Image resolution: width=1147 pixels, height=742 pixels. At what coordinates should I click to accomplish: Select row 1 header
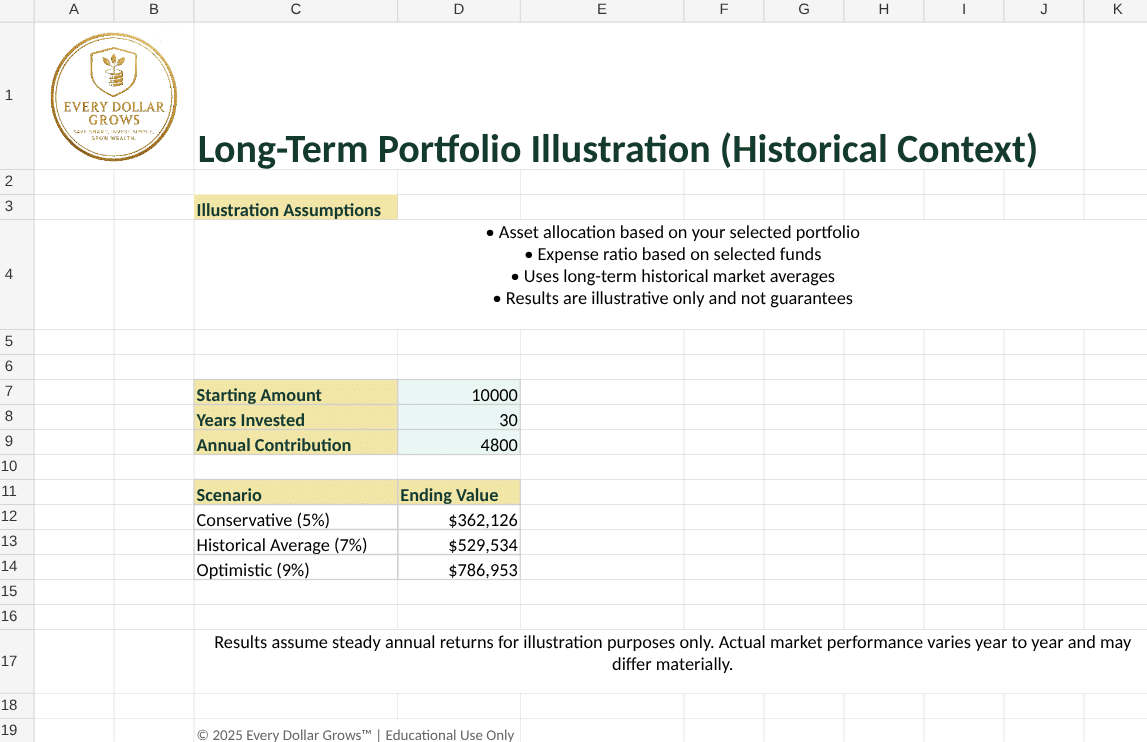point(17,96)
